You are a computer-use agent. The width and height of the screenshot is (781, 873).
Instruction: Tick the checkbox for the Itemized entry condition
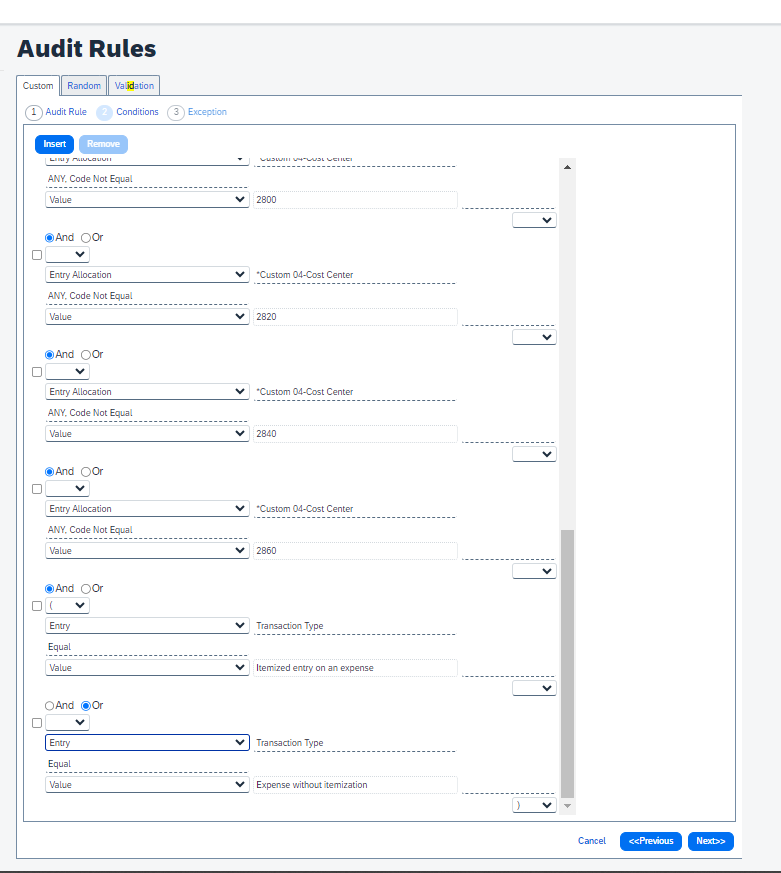pos(37,606)
